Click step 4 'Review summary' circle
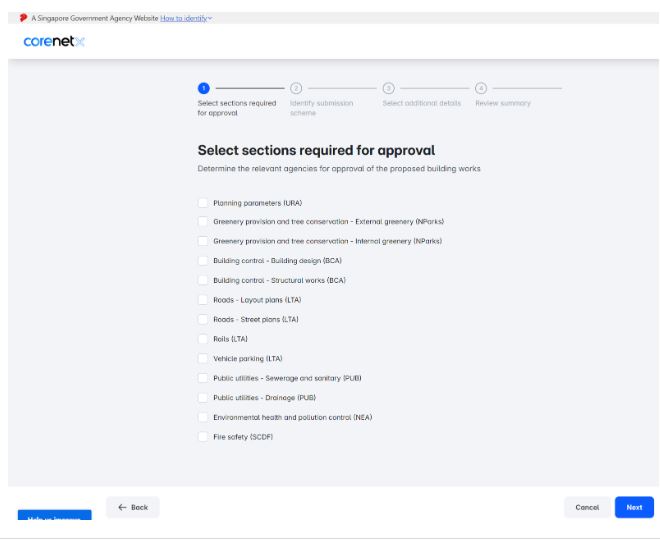The image size is (660, 541). (481, 89)
